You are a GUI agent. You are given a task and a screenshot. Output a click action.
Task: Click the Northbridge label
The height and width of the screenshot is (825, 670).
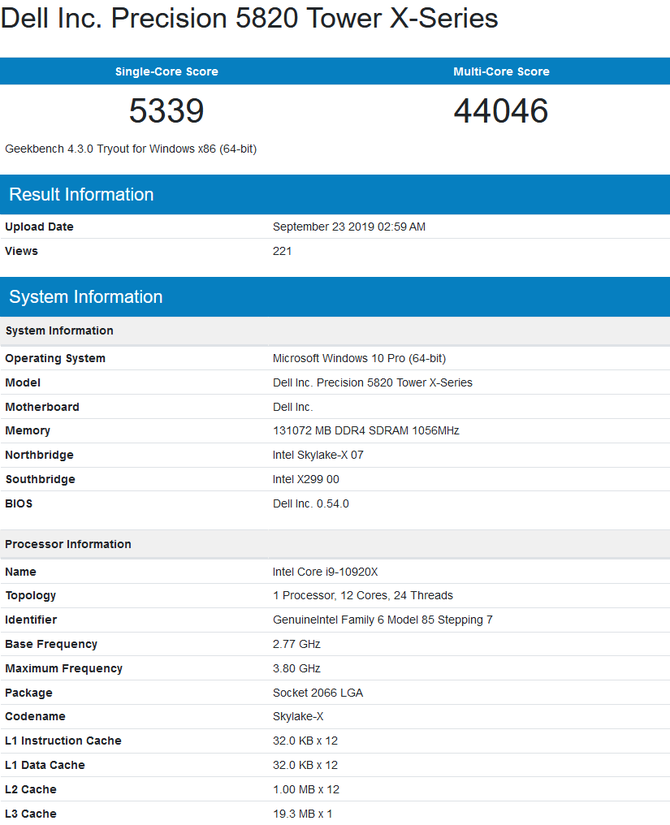(x=39, y=455)
